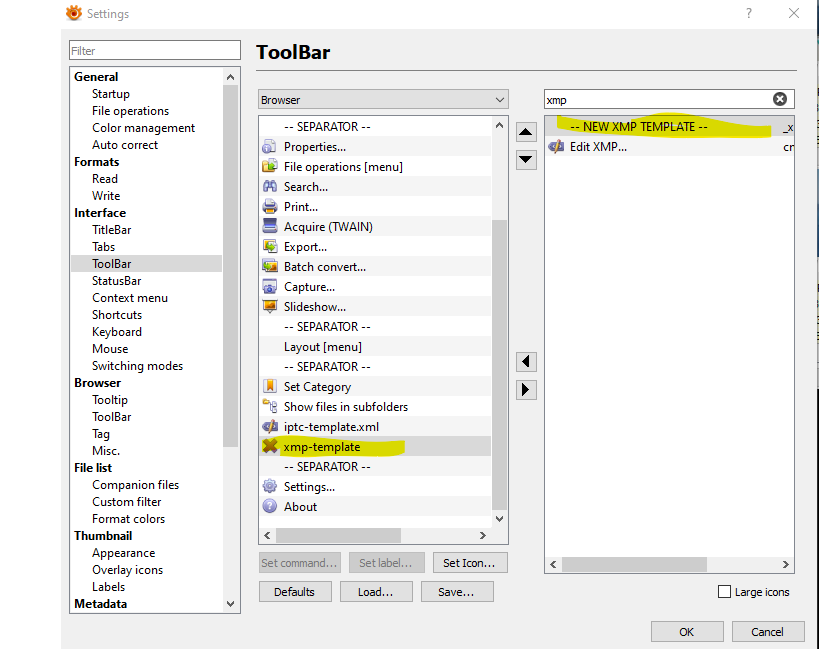This screenshot has height=649, width=819.
Task: Click the Capture camera icon
Action: click(x=270, y=287)
